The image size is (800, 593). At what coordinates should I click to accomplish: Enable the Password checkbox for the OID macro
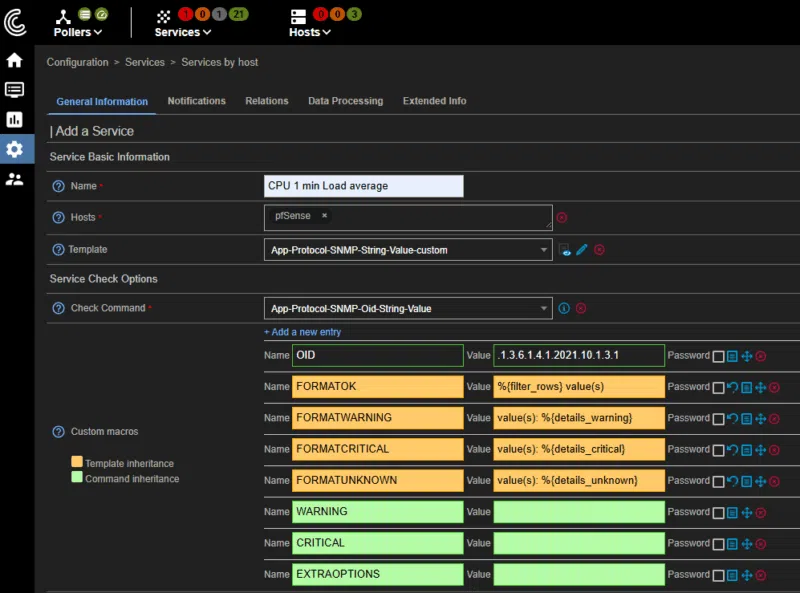click(718, 356)
